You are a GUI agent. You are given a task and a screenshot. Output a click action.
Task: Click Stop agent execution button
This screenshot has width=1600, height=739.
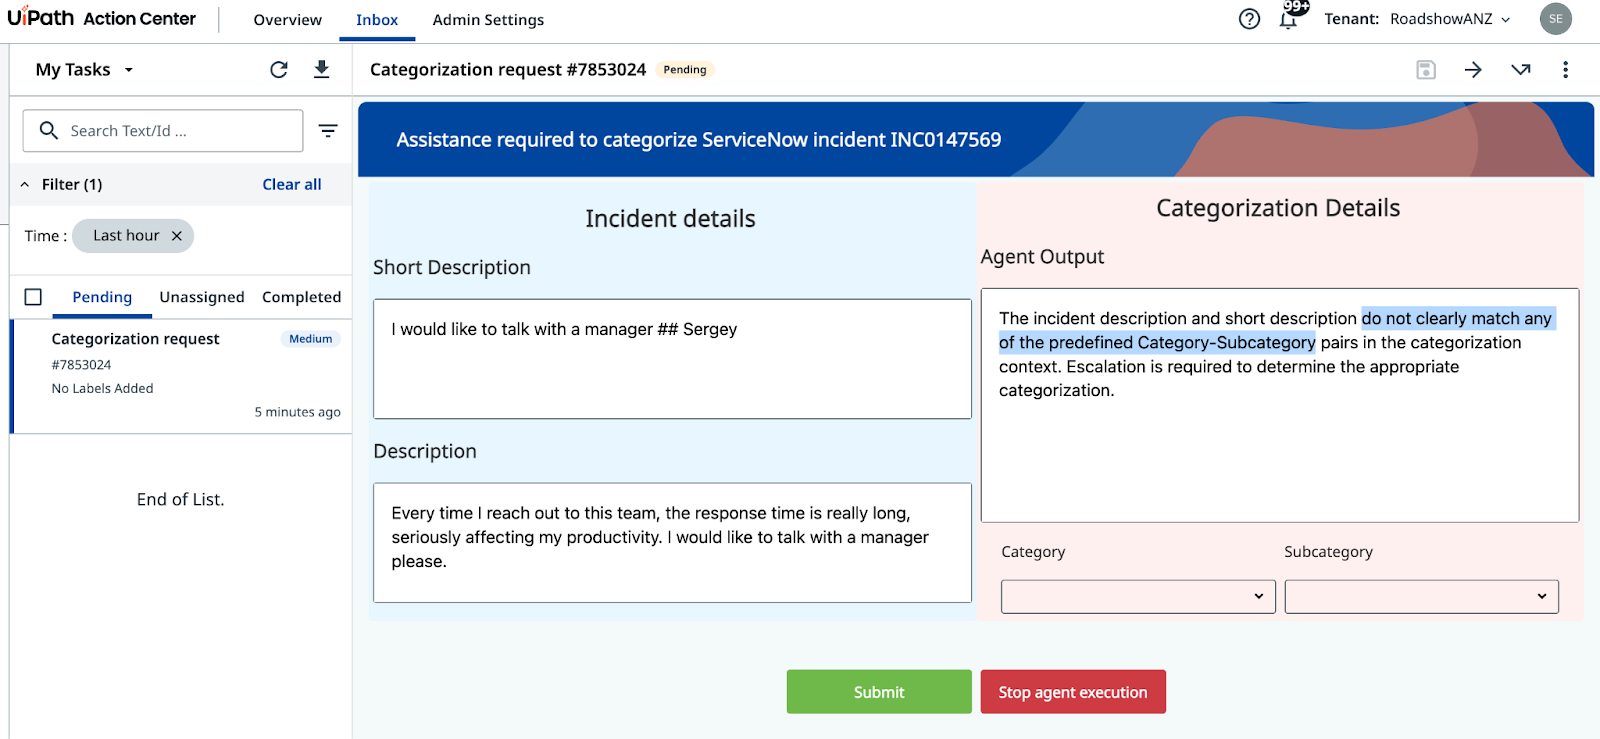pyautogui.click(x=1073, y=692)
